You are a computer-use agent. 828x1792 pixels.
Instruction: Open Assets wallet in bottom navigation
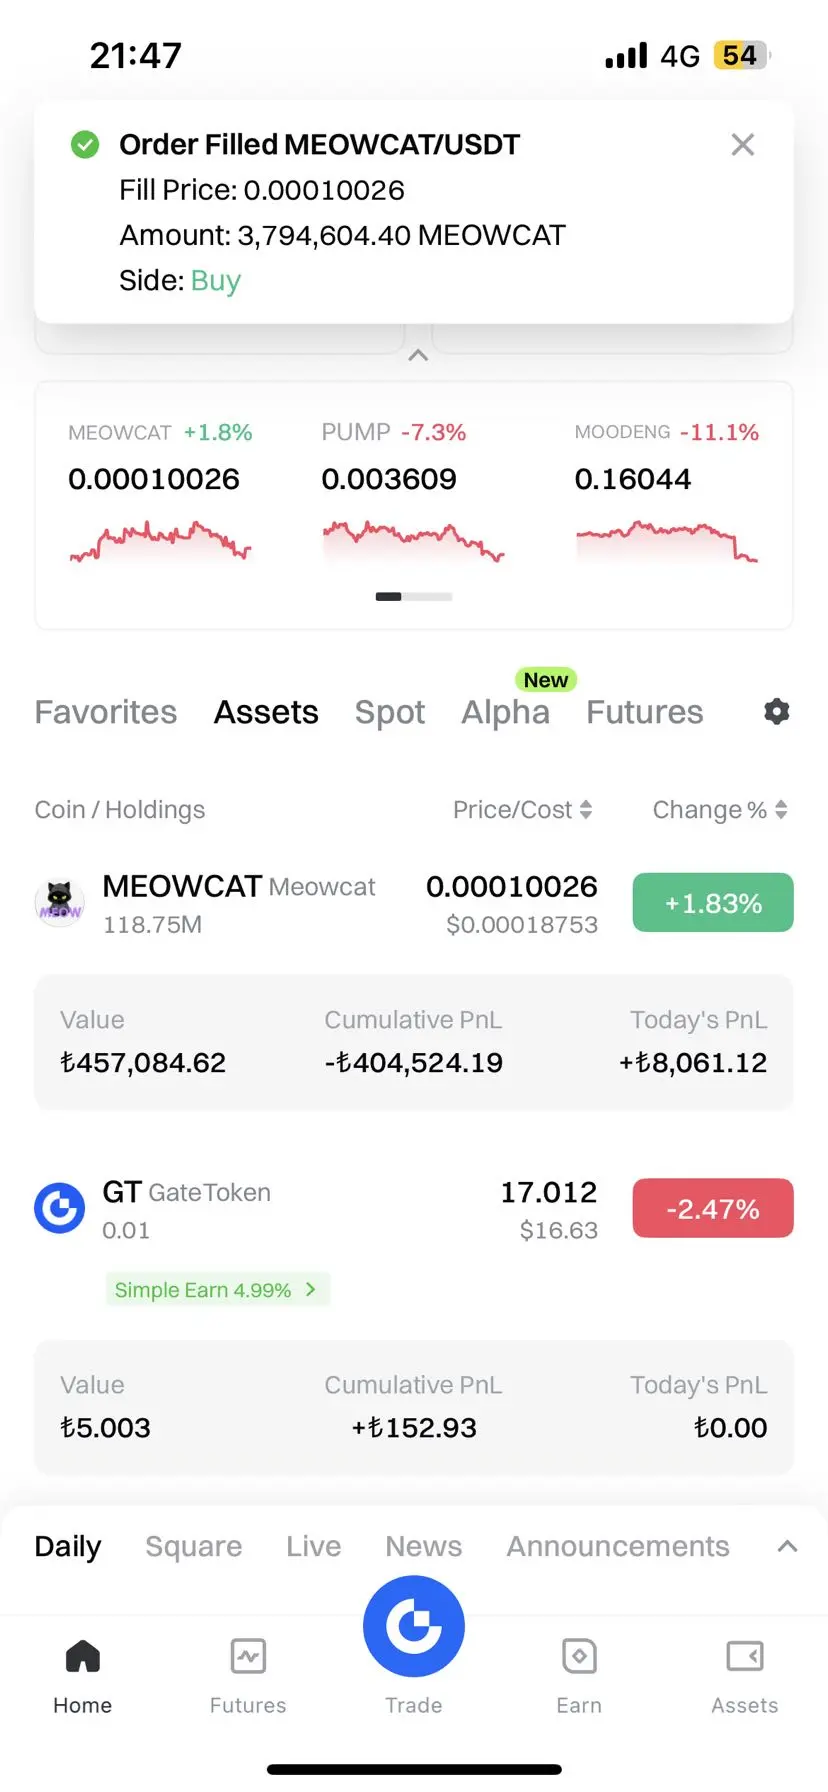tap(745, 1677)
